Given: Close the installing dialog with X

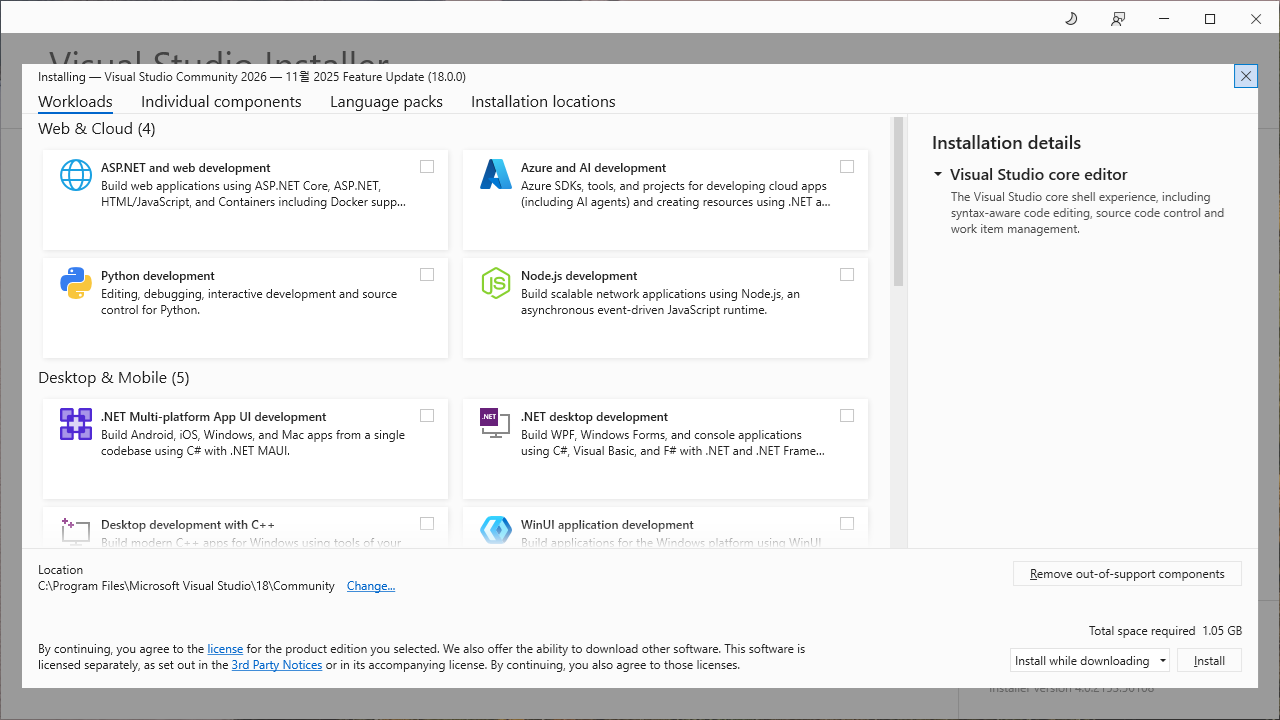Looking at the screenshot, I should tap(1245, 76).
